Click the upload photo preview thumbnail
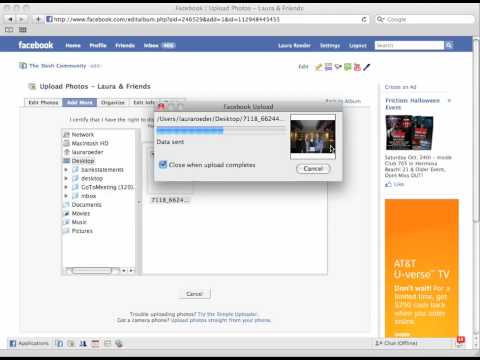The height and width of the screenshot is (360, 480). pyautogui.click(x=313, y=137)
